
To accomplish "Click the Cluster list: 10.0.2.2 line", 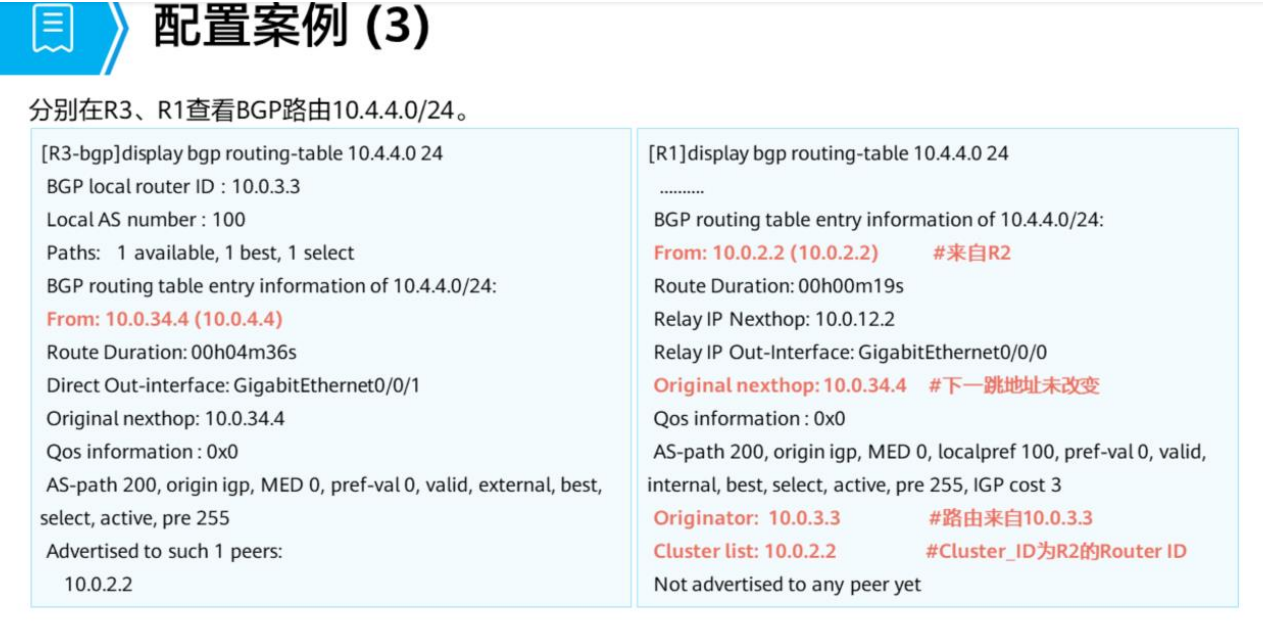I will click(x=744, y=550).
